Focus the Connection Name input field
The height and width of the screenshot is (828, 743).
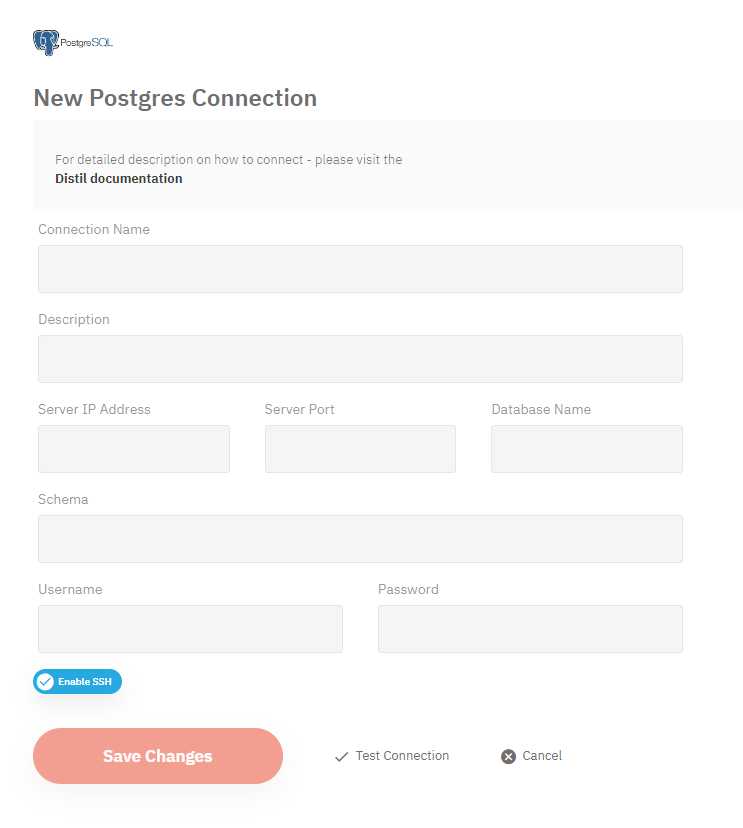(x=360, y=269)
